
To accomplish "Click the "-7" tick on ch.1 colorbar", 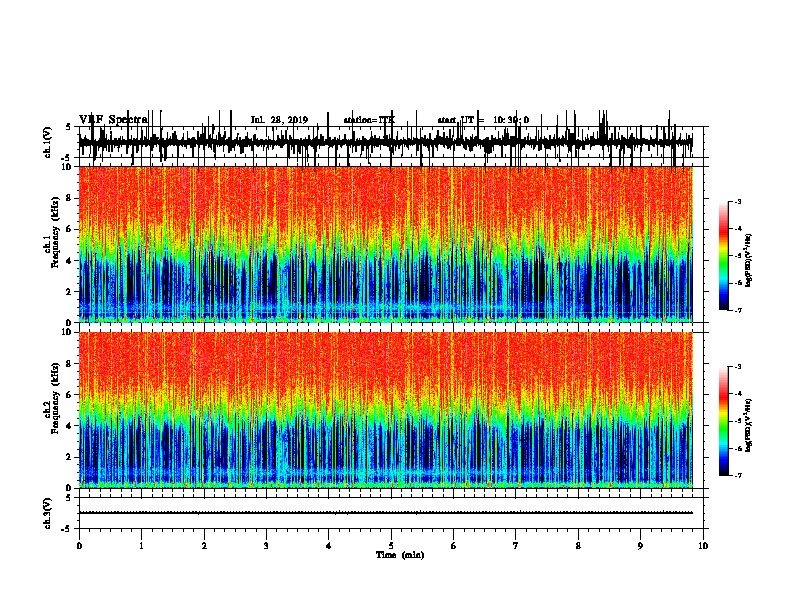I will pyautogui.click(x=738, y=310).
